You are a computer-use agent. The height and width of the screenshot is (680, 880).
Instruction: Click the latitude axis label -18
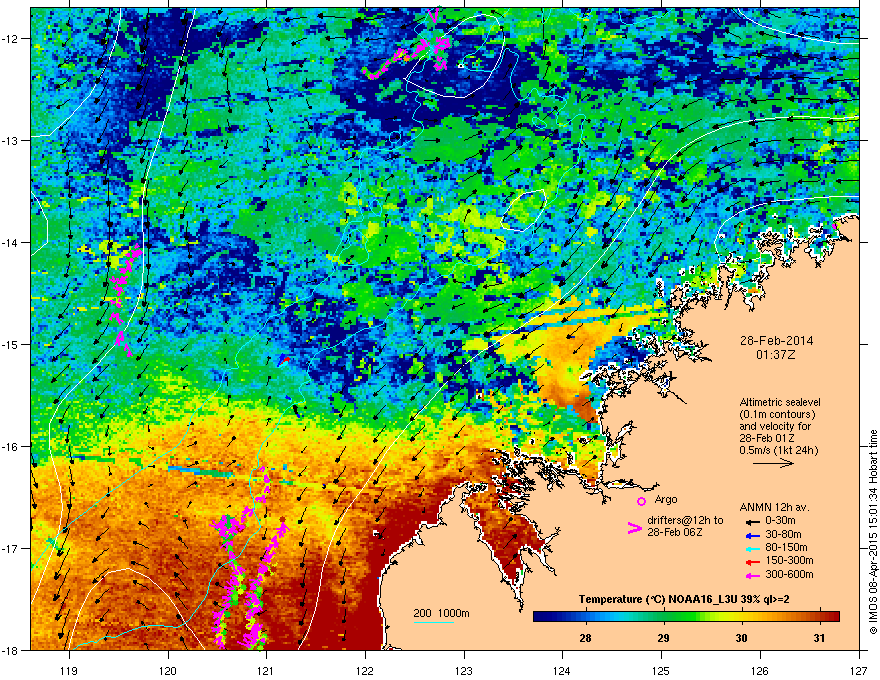(11, 650)
